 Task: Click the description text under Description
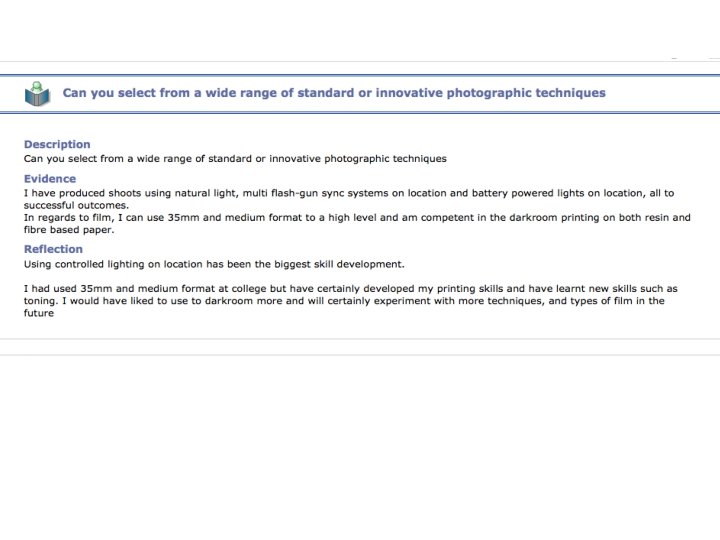pyautogui.click(x=235, y=158)
